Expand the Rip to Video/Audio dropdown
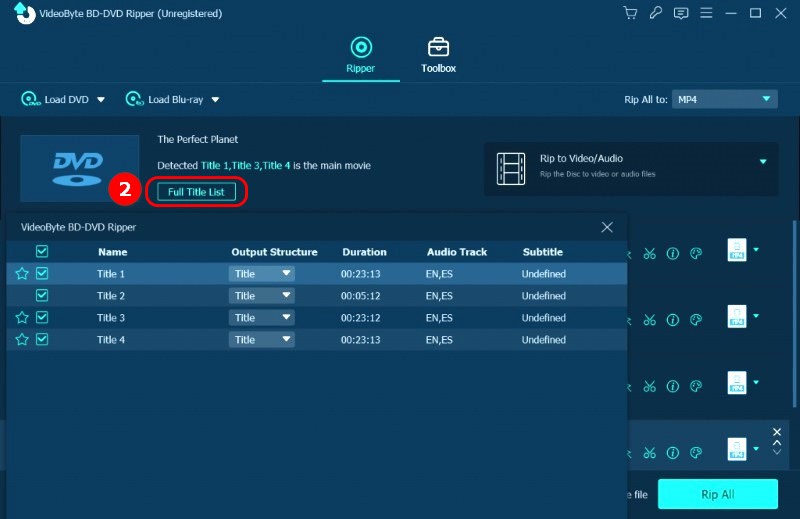The image size is (800, 519). 762,161
